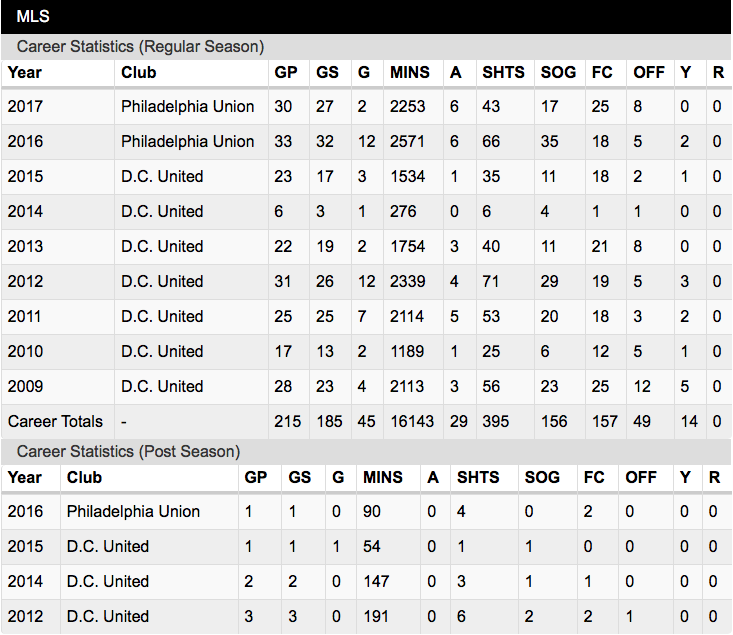Viewport: 733px width, 635px height.
Task: Click the regular season OFF column header
Action: 649,72
